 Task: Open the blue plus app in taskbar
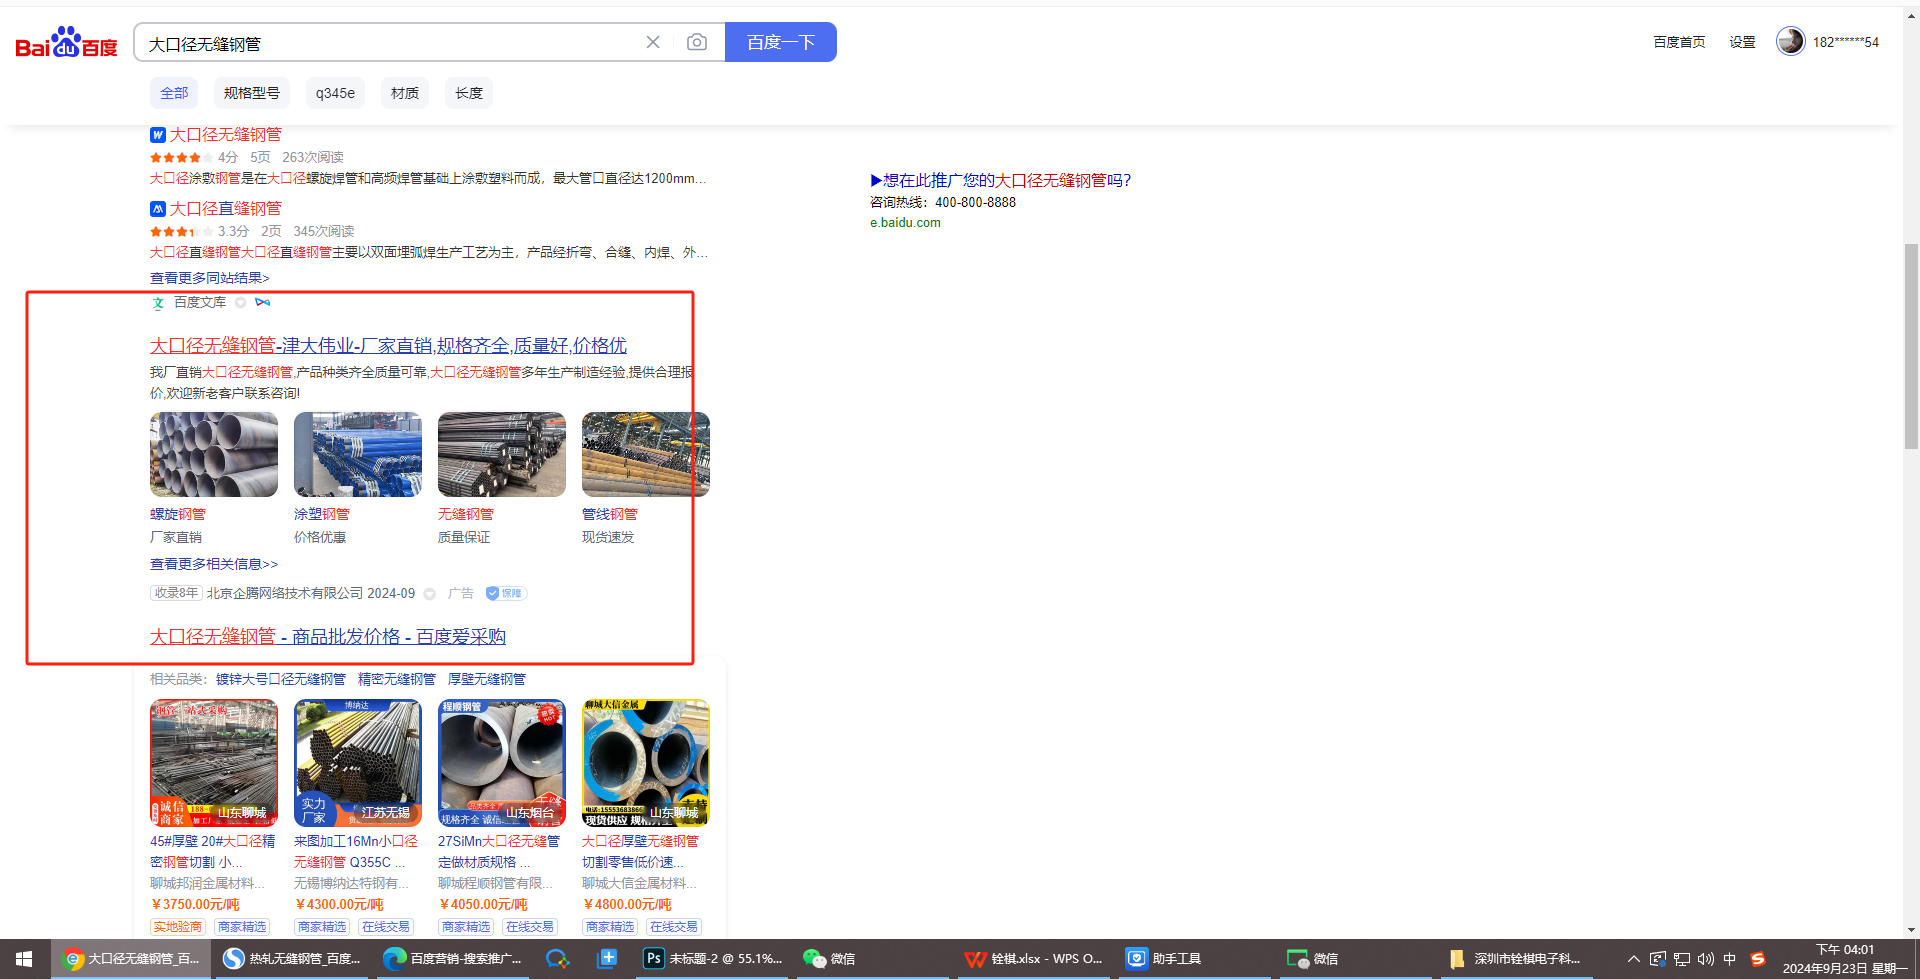point(607,959)
